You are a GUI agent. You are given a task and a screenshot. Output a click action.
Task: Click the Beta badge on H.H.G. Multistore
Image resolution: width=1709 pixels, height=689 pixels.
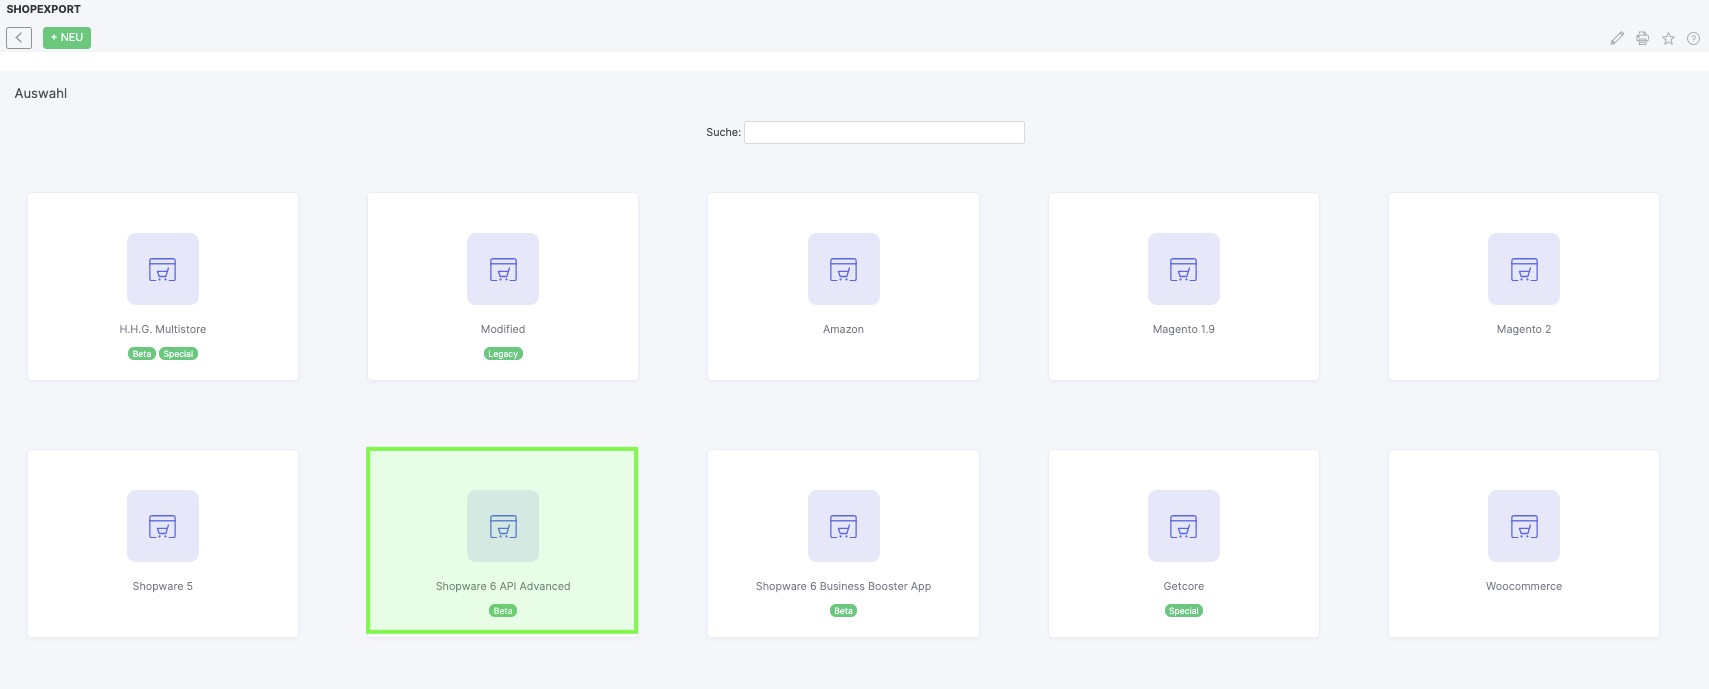coord(142,354)
